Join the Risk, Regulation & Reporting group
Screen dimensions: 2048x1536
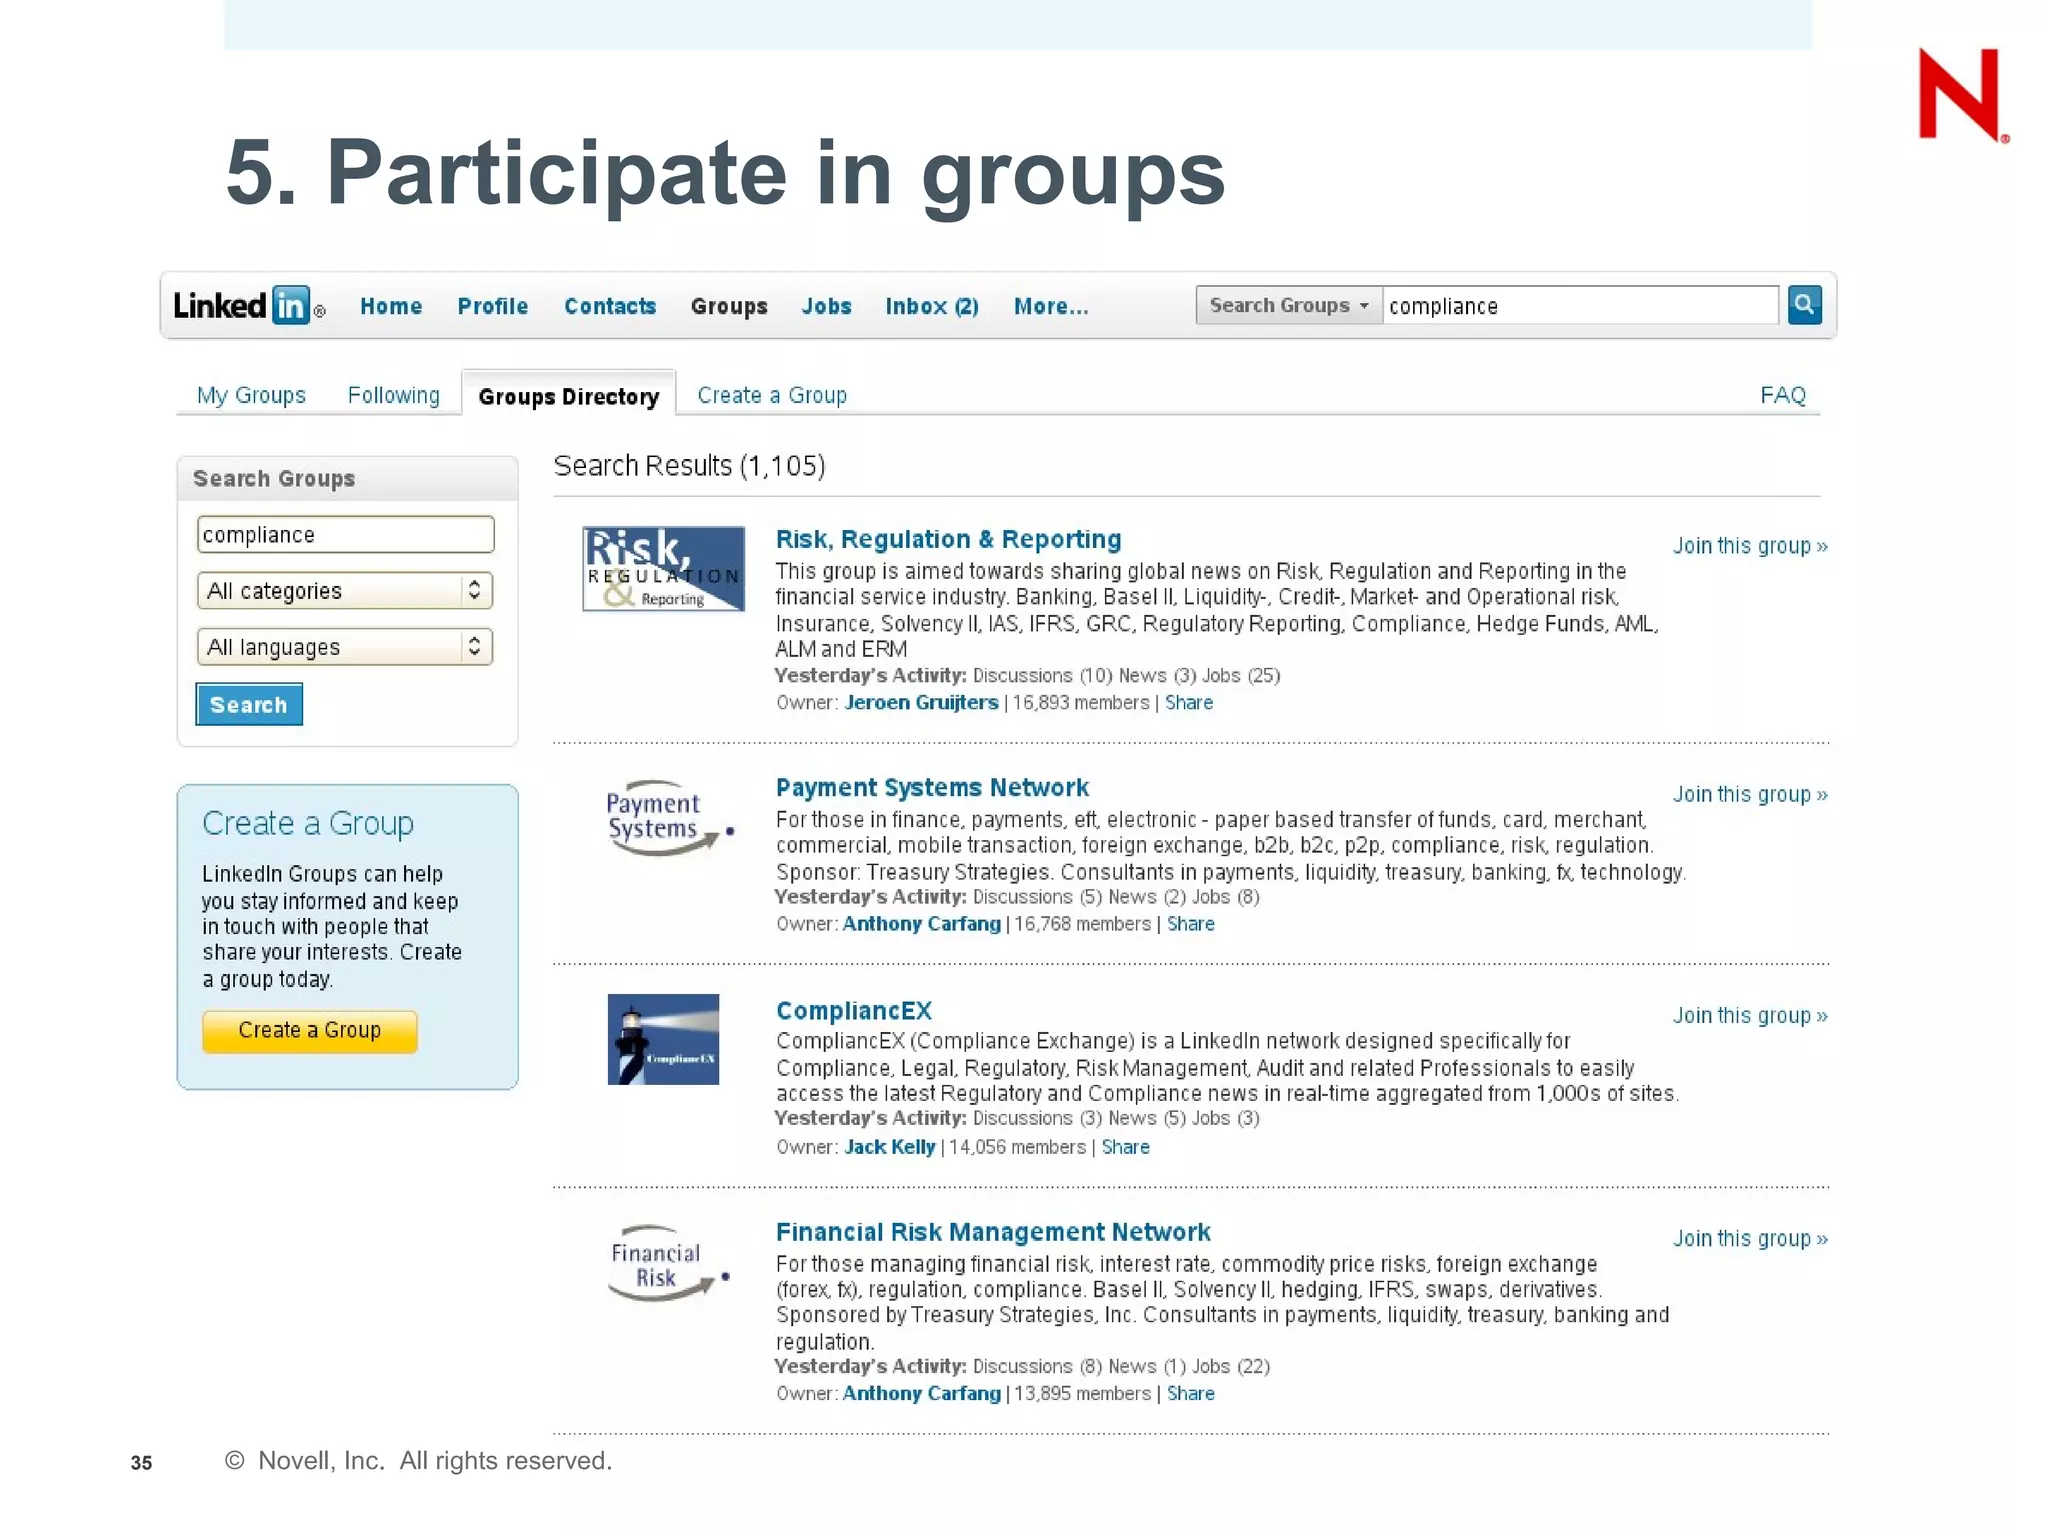[1750, 546]
